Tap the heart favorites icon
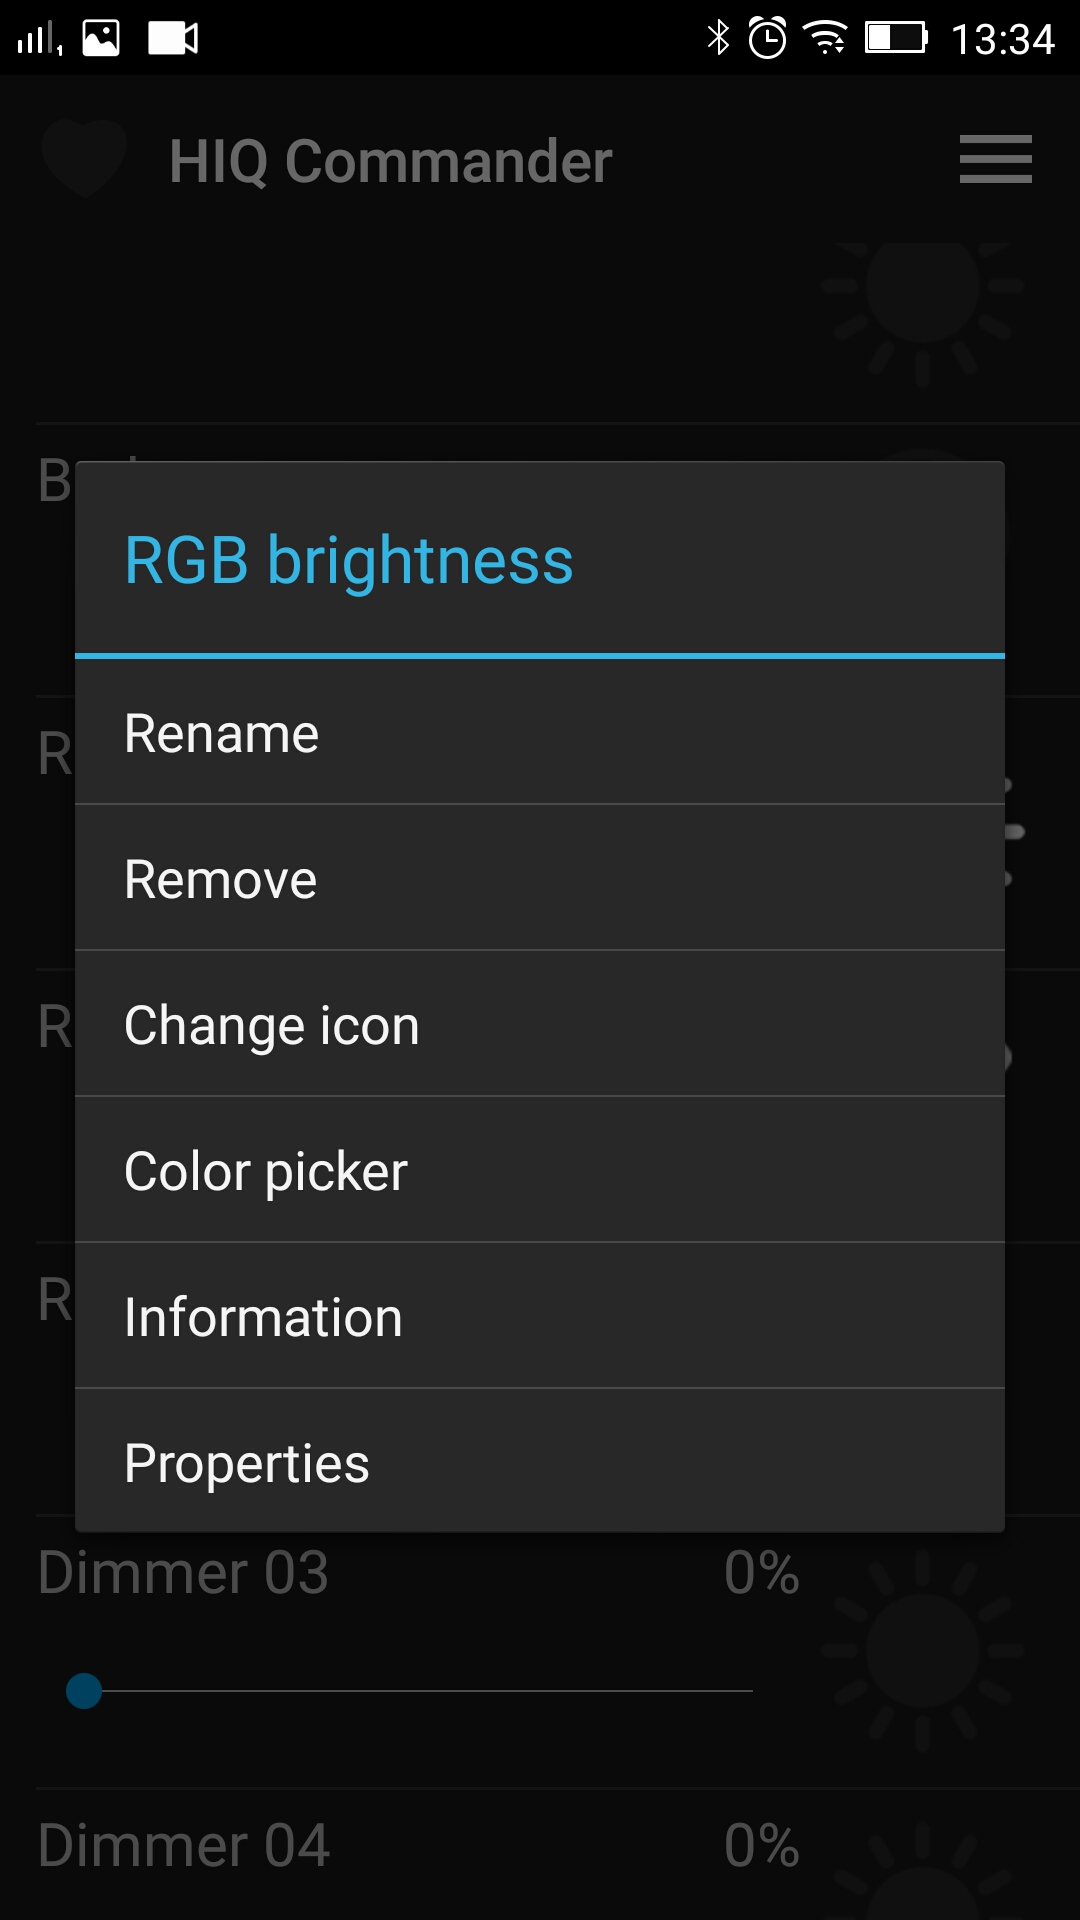 coord(84,158)
